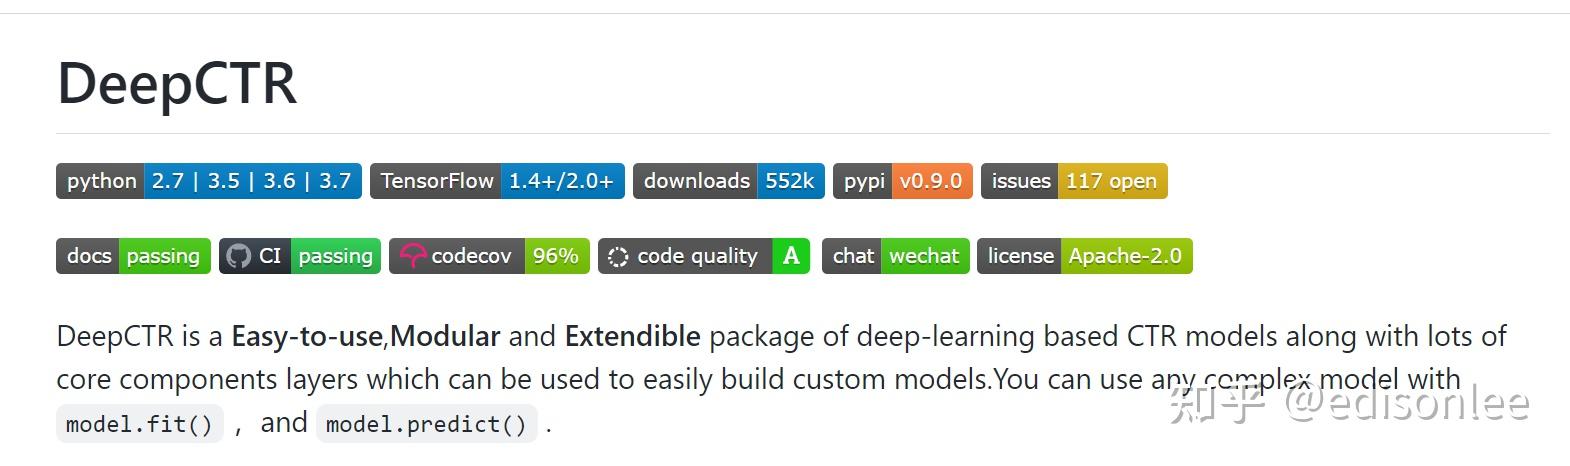Click the bold Easy-to-use text
This screenshot has width=1570, height=466.
tap(307, 336)
